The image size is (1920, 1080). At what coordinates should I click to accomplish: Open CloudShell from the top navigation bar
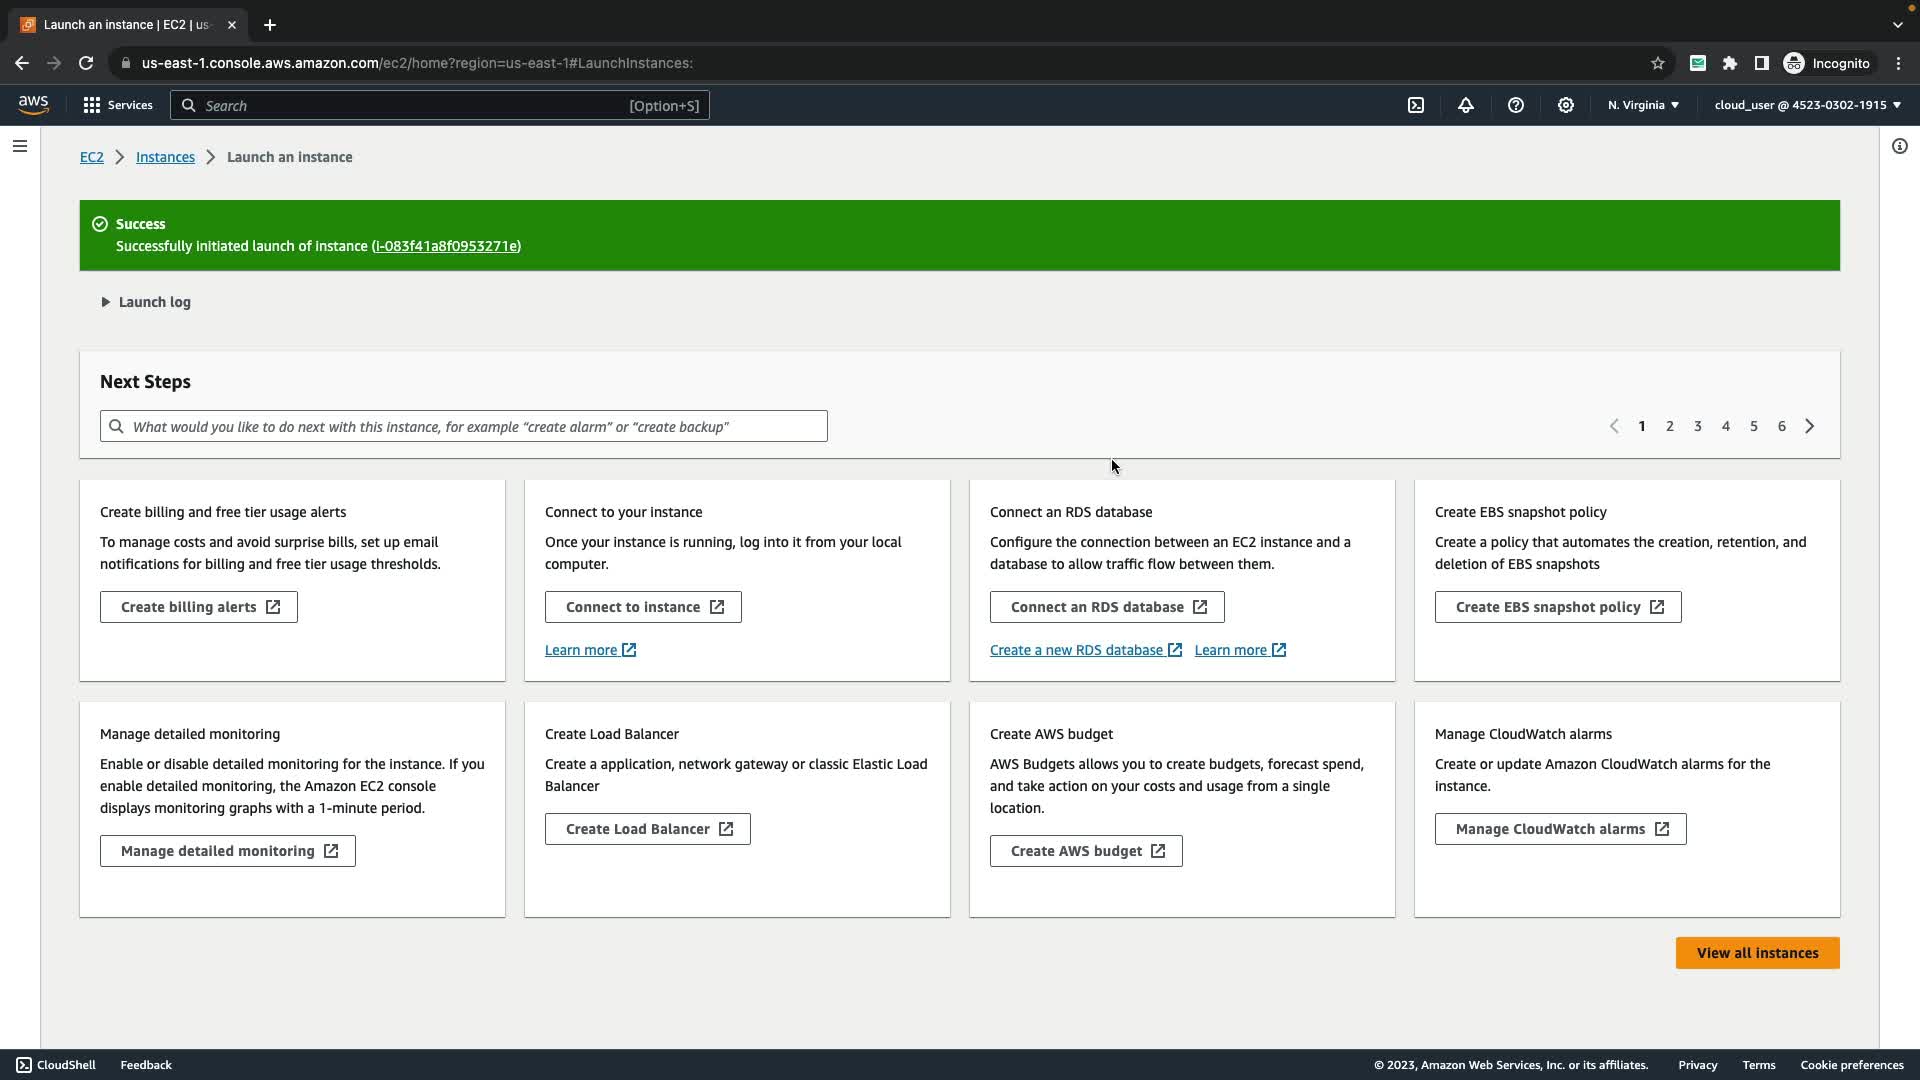(1416, 105)
